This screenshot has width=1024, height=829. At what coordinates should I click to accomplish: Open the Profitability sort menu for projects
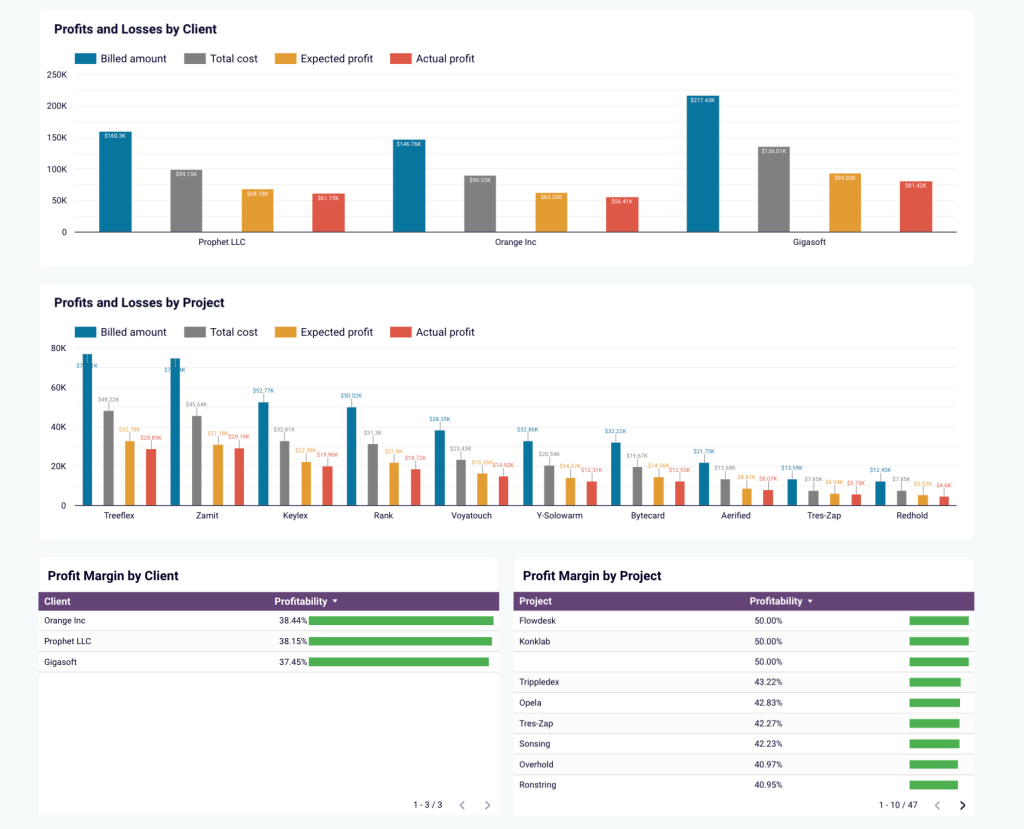click(x=781, y=601)
